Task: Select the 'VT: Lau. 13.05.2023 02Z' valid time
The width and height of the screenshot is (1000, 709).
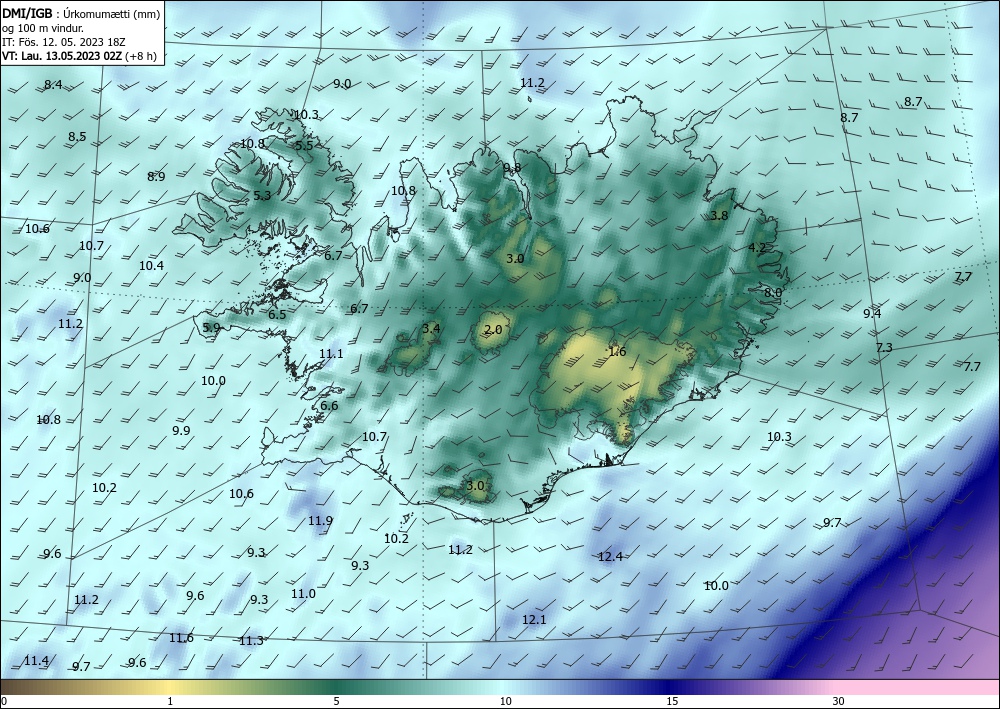Action: click(62, 56)
